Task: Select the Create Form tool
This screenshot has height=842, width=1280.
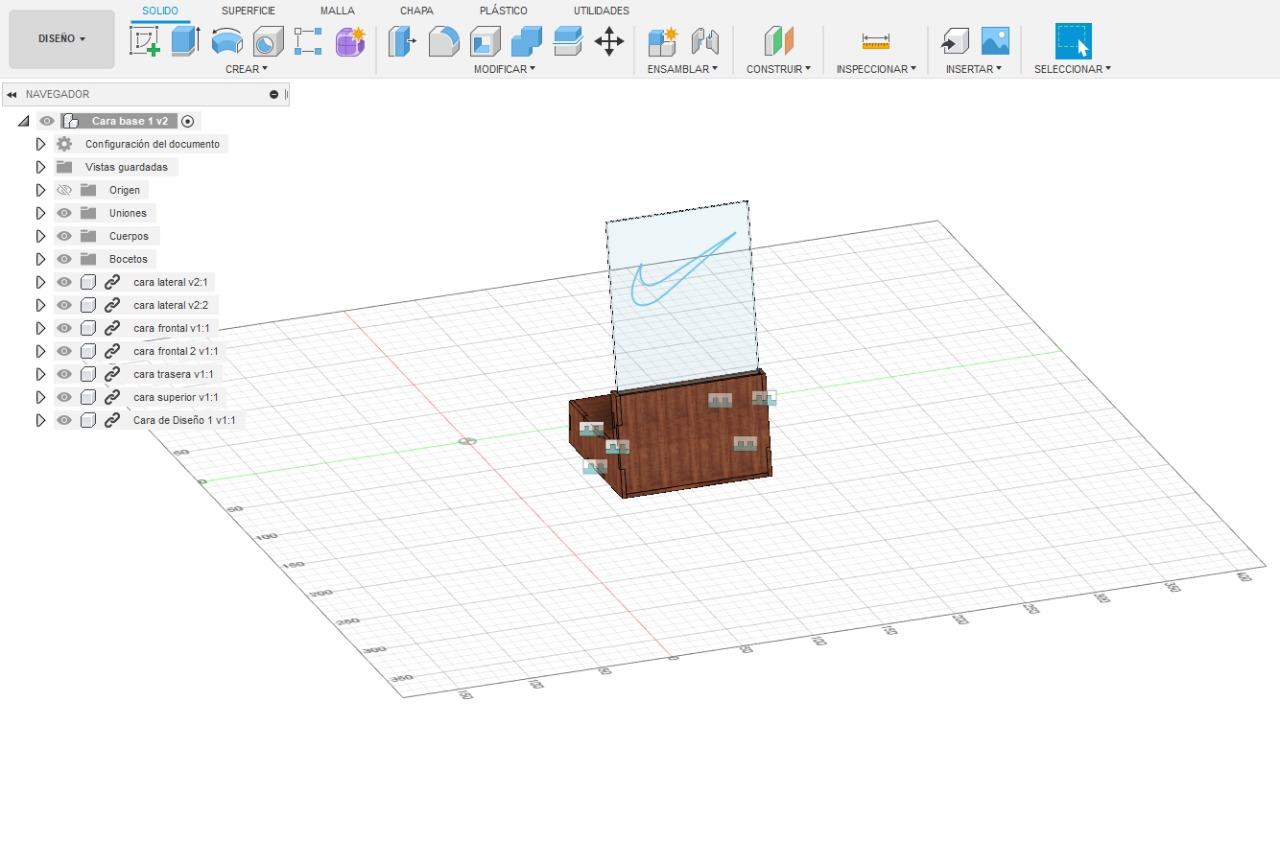Action: point(350,41)
